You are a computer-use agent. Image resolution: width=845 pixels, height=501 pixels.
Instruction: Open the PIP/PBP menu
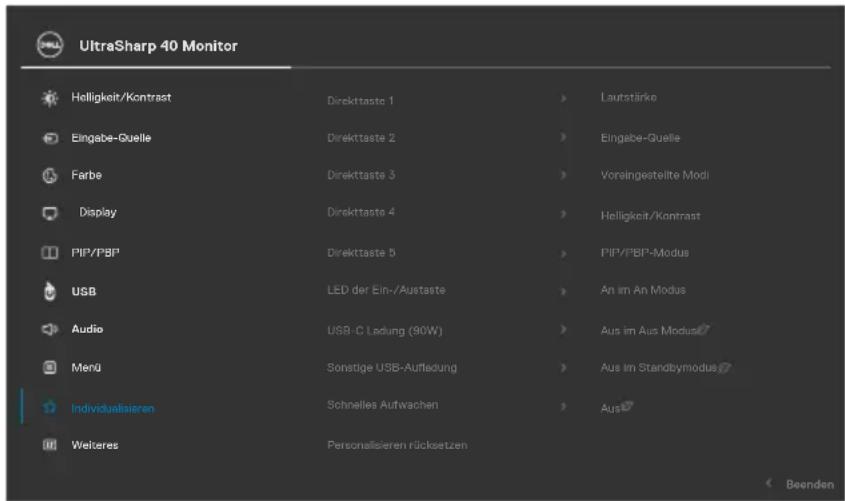(x=95, y=253)
